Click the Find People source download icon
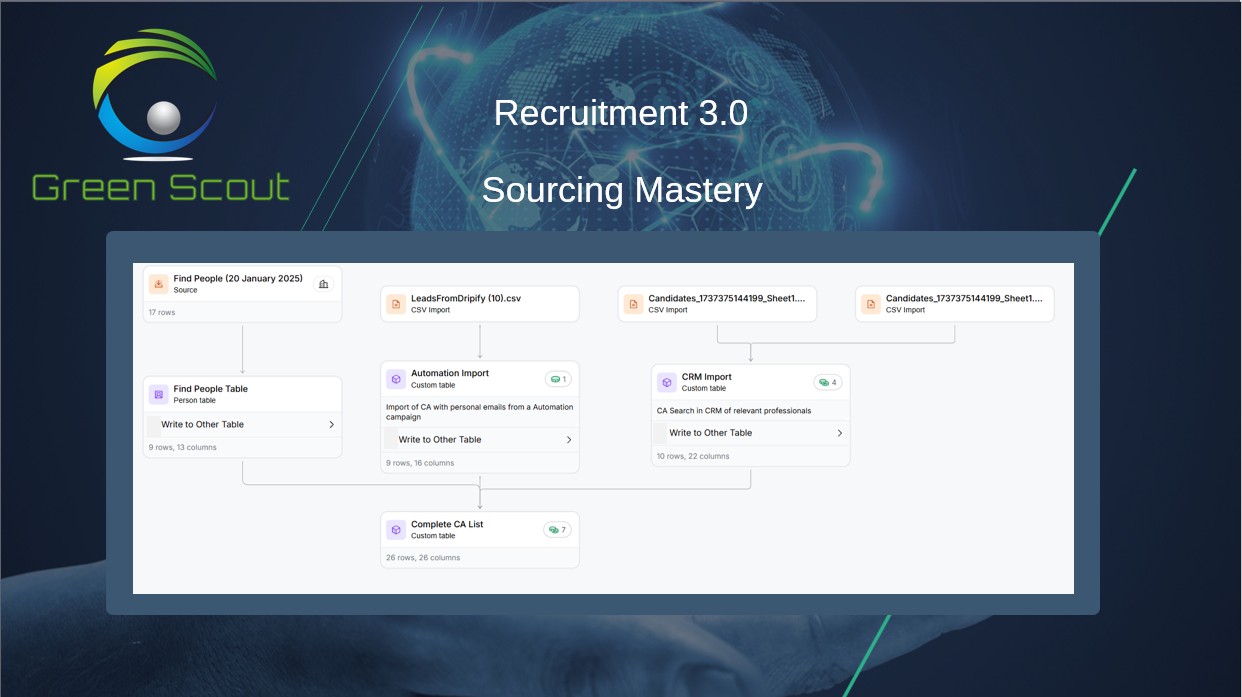 [158, 284]
